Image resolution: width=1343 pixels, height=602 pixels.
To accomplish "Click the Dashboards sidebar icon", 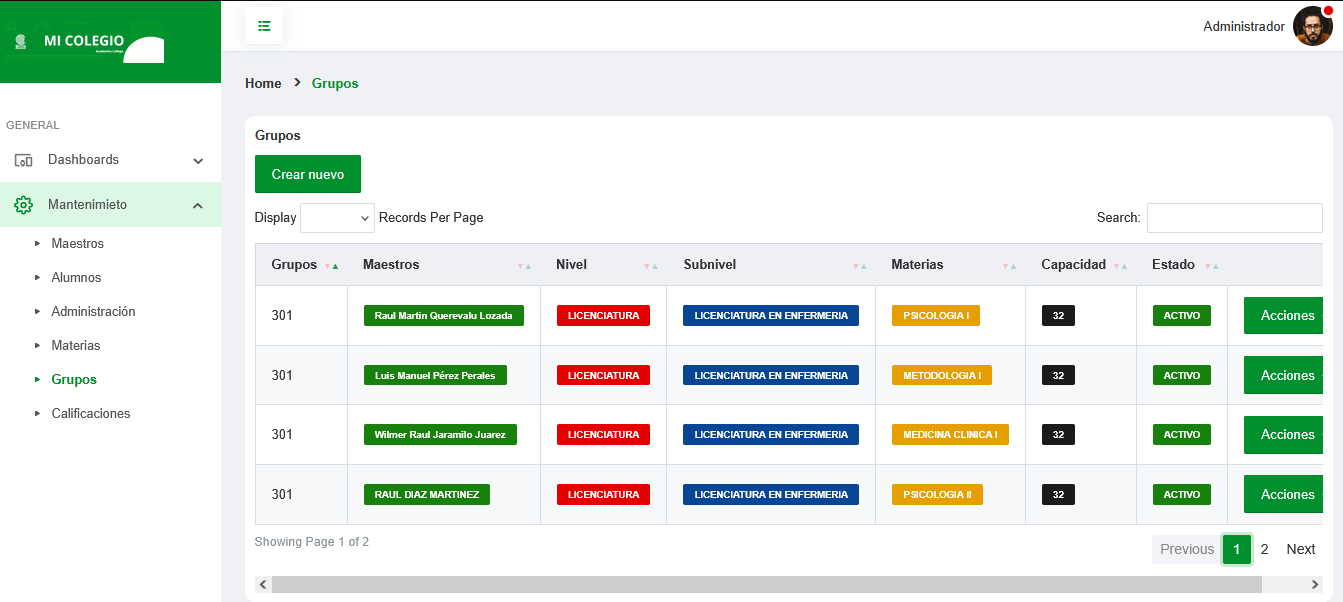I will click(x=23, y=160).
